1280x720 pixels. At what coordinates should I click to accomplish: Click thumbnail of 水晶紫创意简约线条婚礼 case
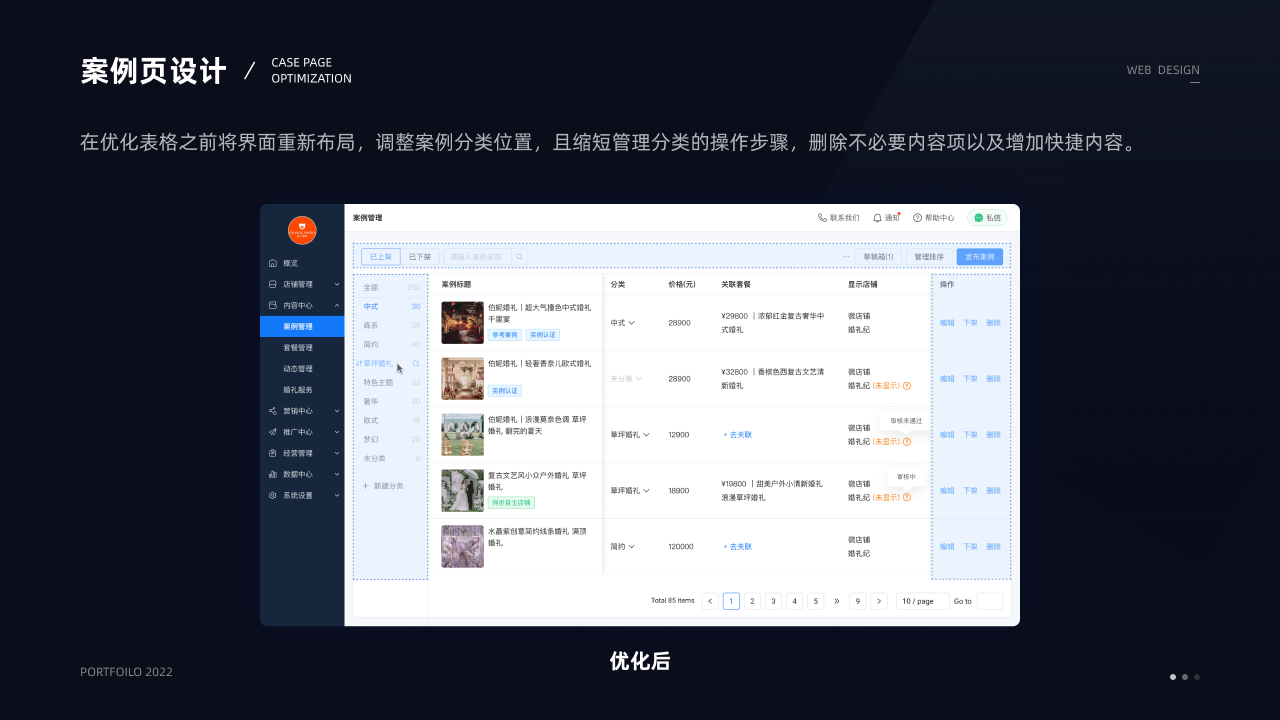pyautogui.click(x=462, y=547)
